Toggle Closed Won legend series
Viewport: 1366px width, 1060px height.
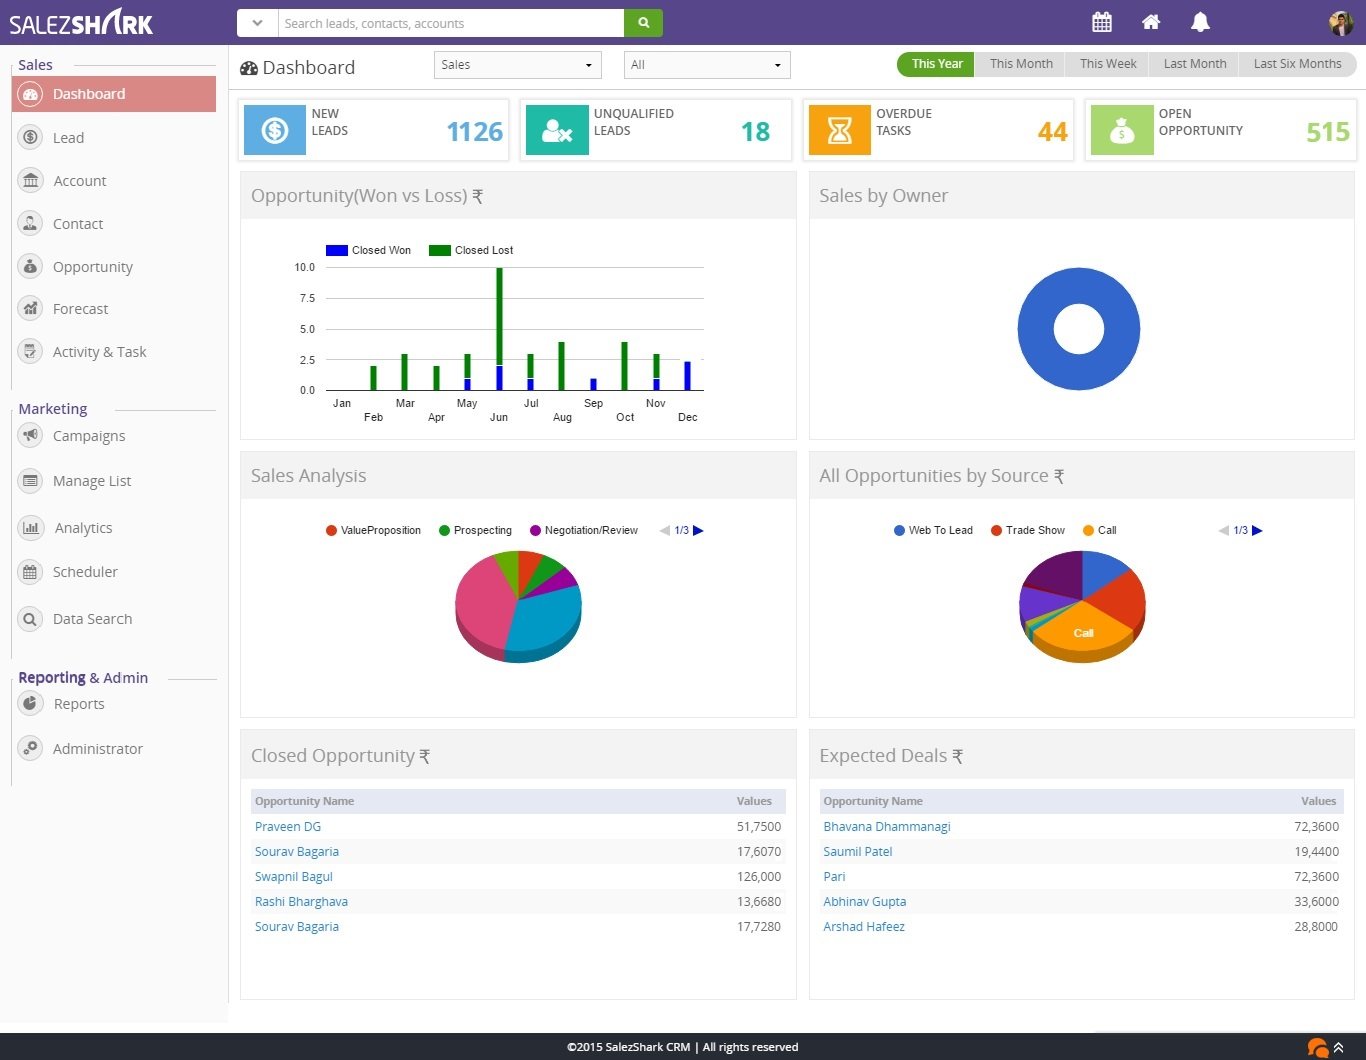coord(369,250)
